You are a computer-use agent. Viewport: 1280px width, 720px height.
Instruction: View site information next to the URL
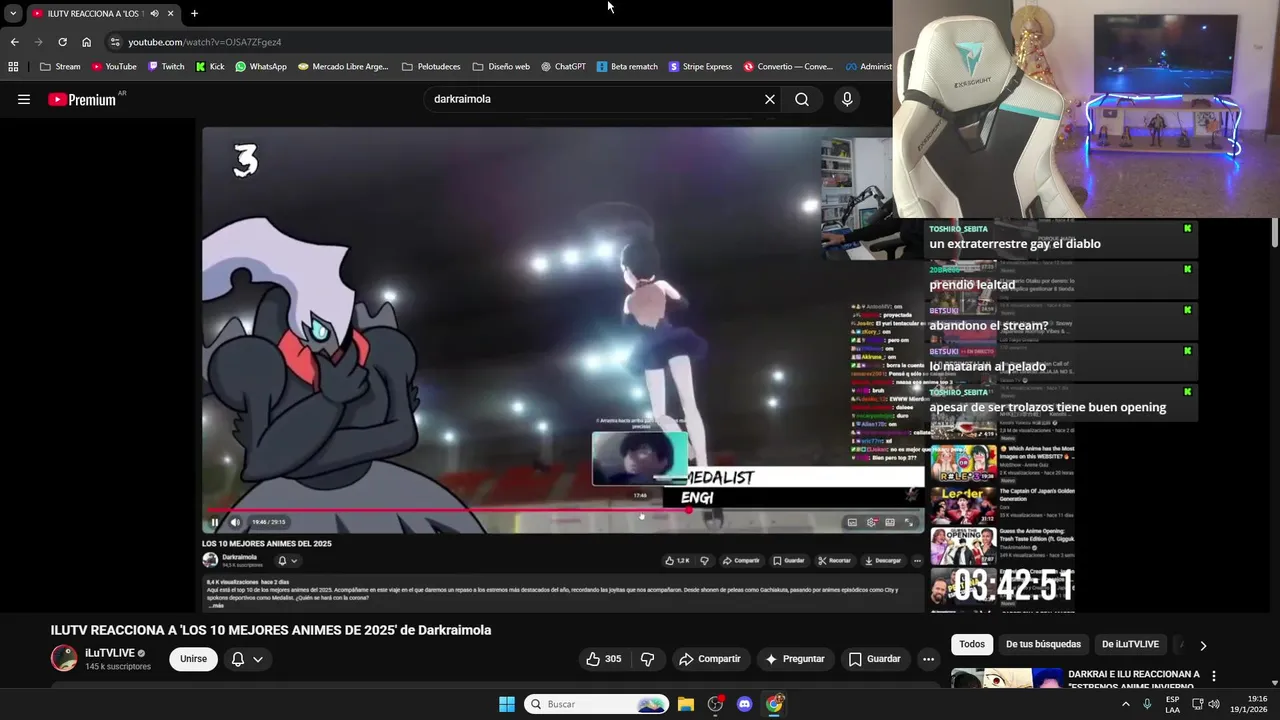pos(115,42)
